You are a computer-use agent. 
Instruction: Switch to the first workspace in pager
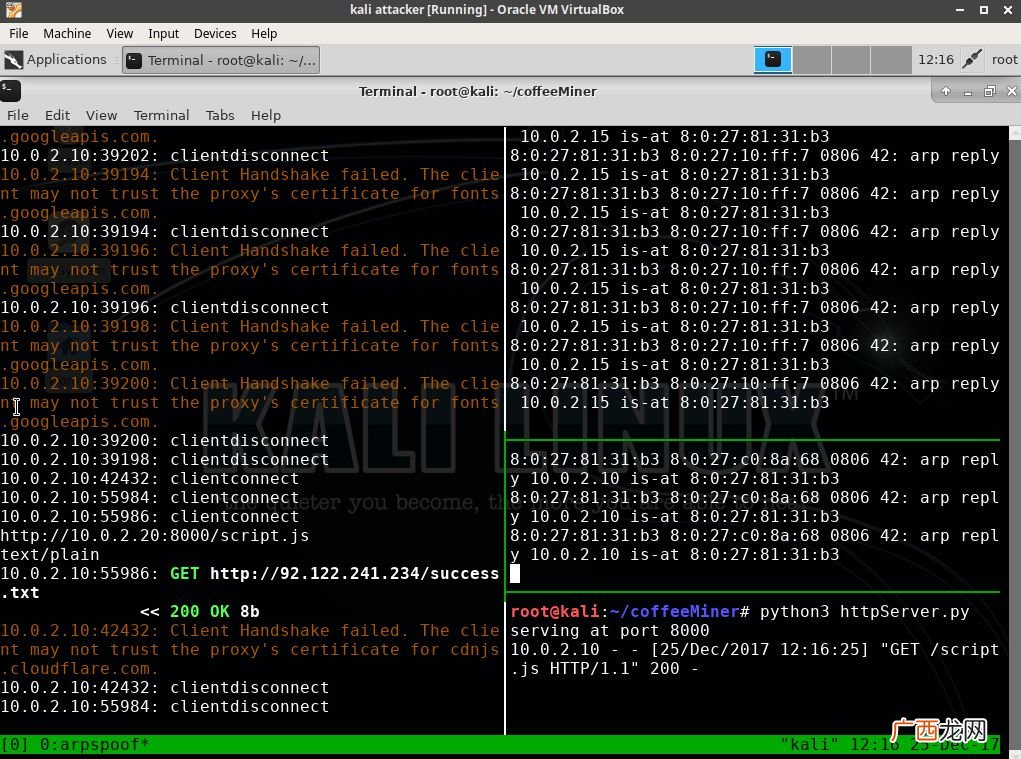click(x=773, y=60)
